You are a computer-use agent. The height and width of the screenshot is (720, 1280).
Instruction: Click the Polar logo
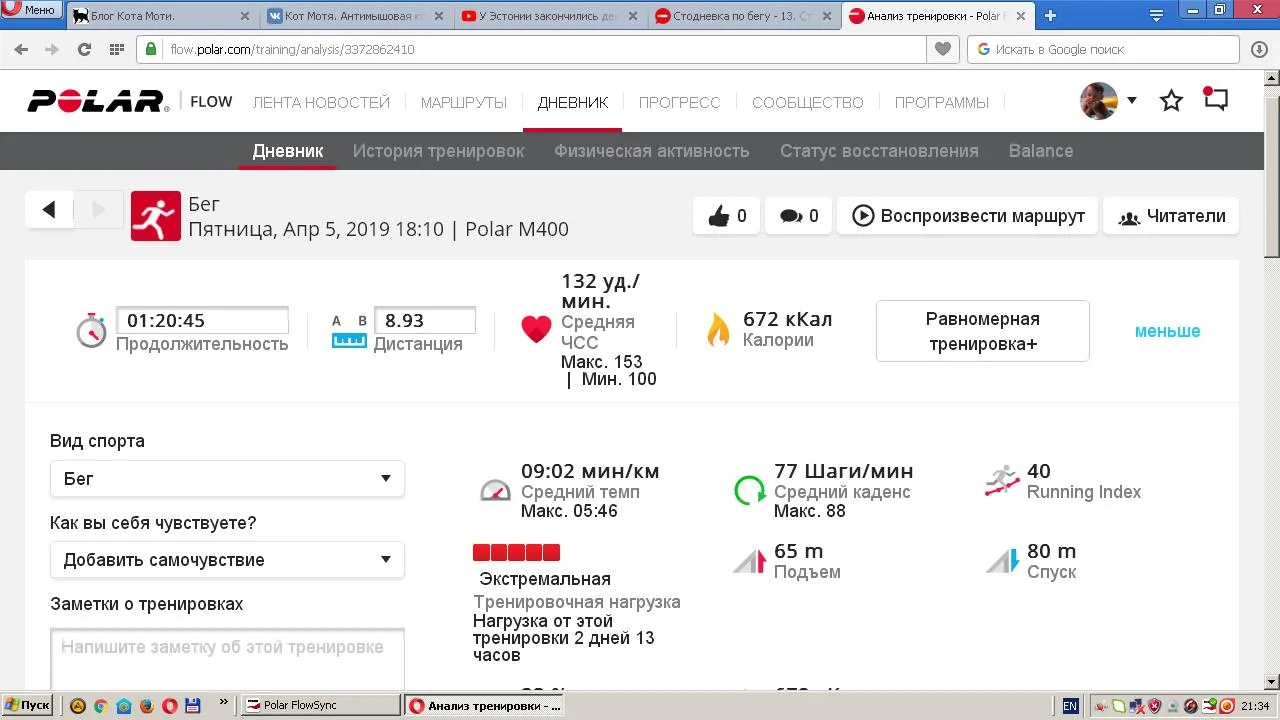[98, 101]
